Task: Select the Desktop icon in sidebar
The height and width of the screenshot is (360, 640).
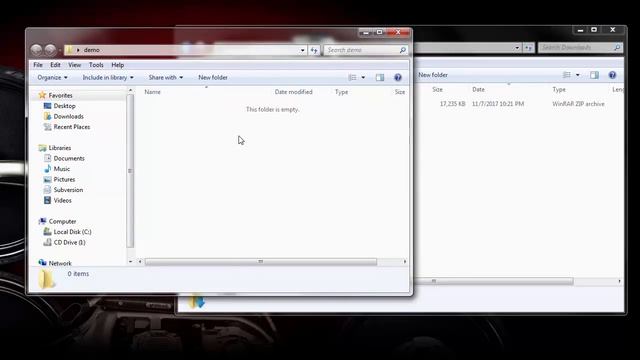Action: coord(47,106)
